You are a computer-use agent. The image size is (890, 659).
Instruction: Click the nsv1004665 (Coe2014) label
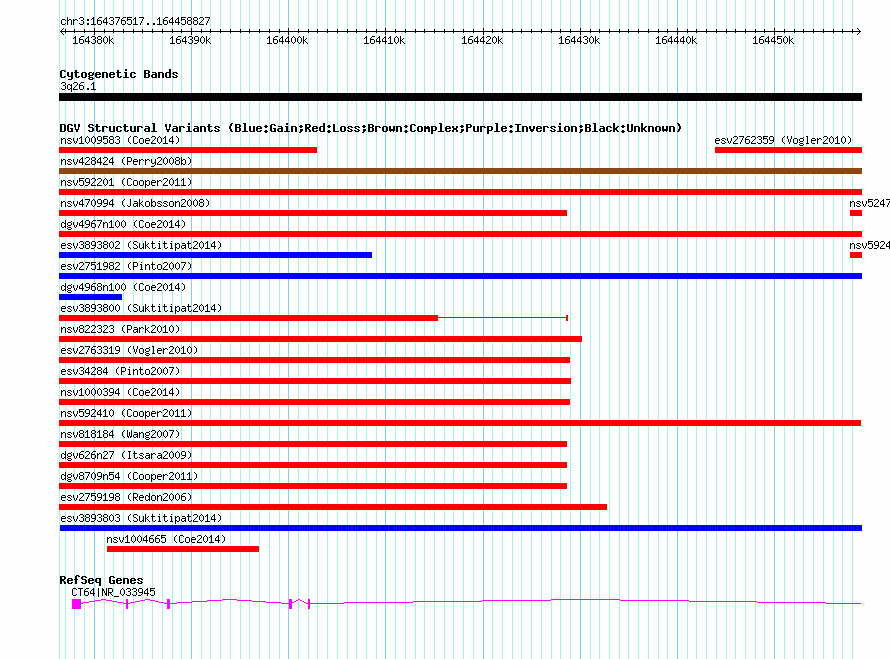pyautogui.click(x=166, y=539)
